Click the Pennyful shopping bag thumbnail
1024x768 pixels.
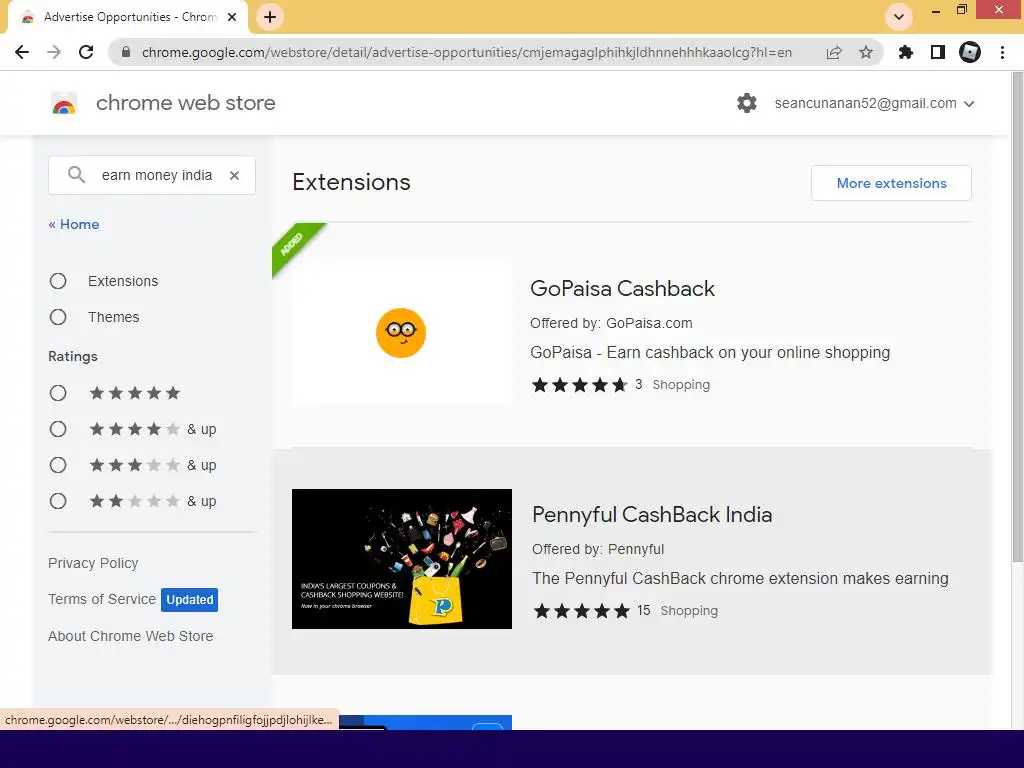pyautogui.click(x=402, y=559)
